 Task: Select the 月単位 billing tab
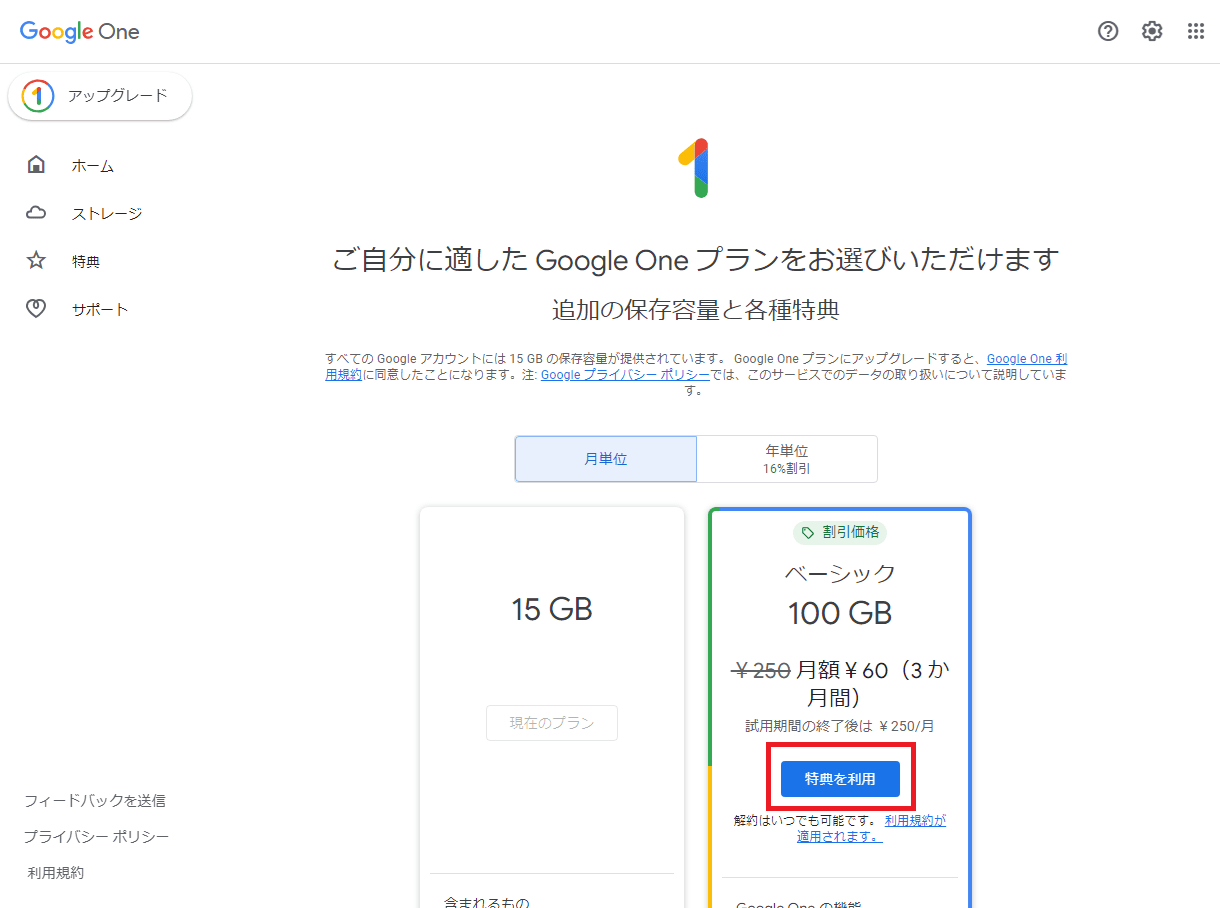point(606,459)
